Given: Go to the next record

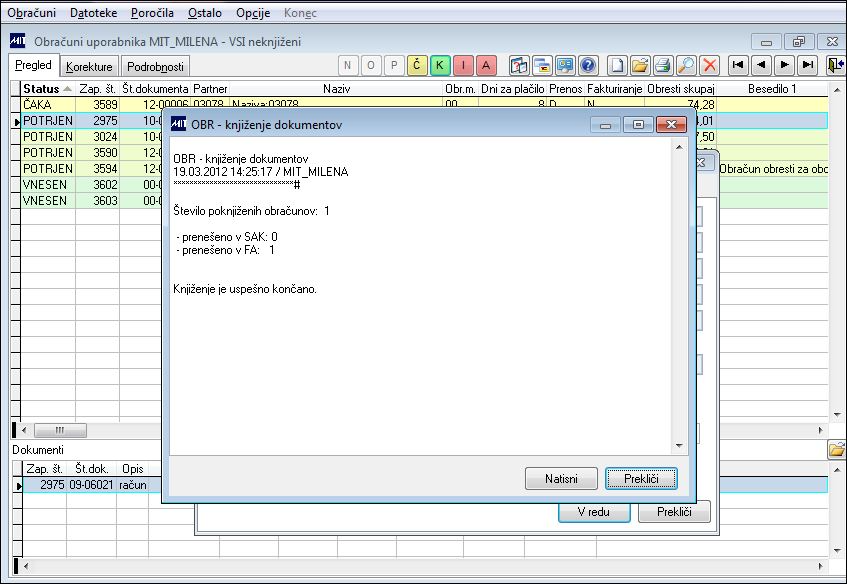Looking at the screenshot, I should tap(784, 65).
